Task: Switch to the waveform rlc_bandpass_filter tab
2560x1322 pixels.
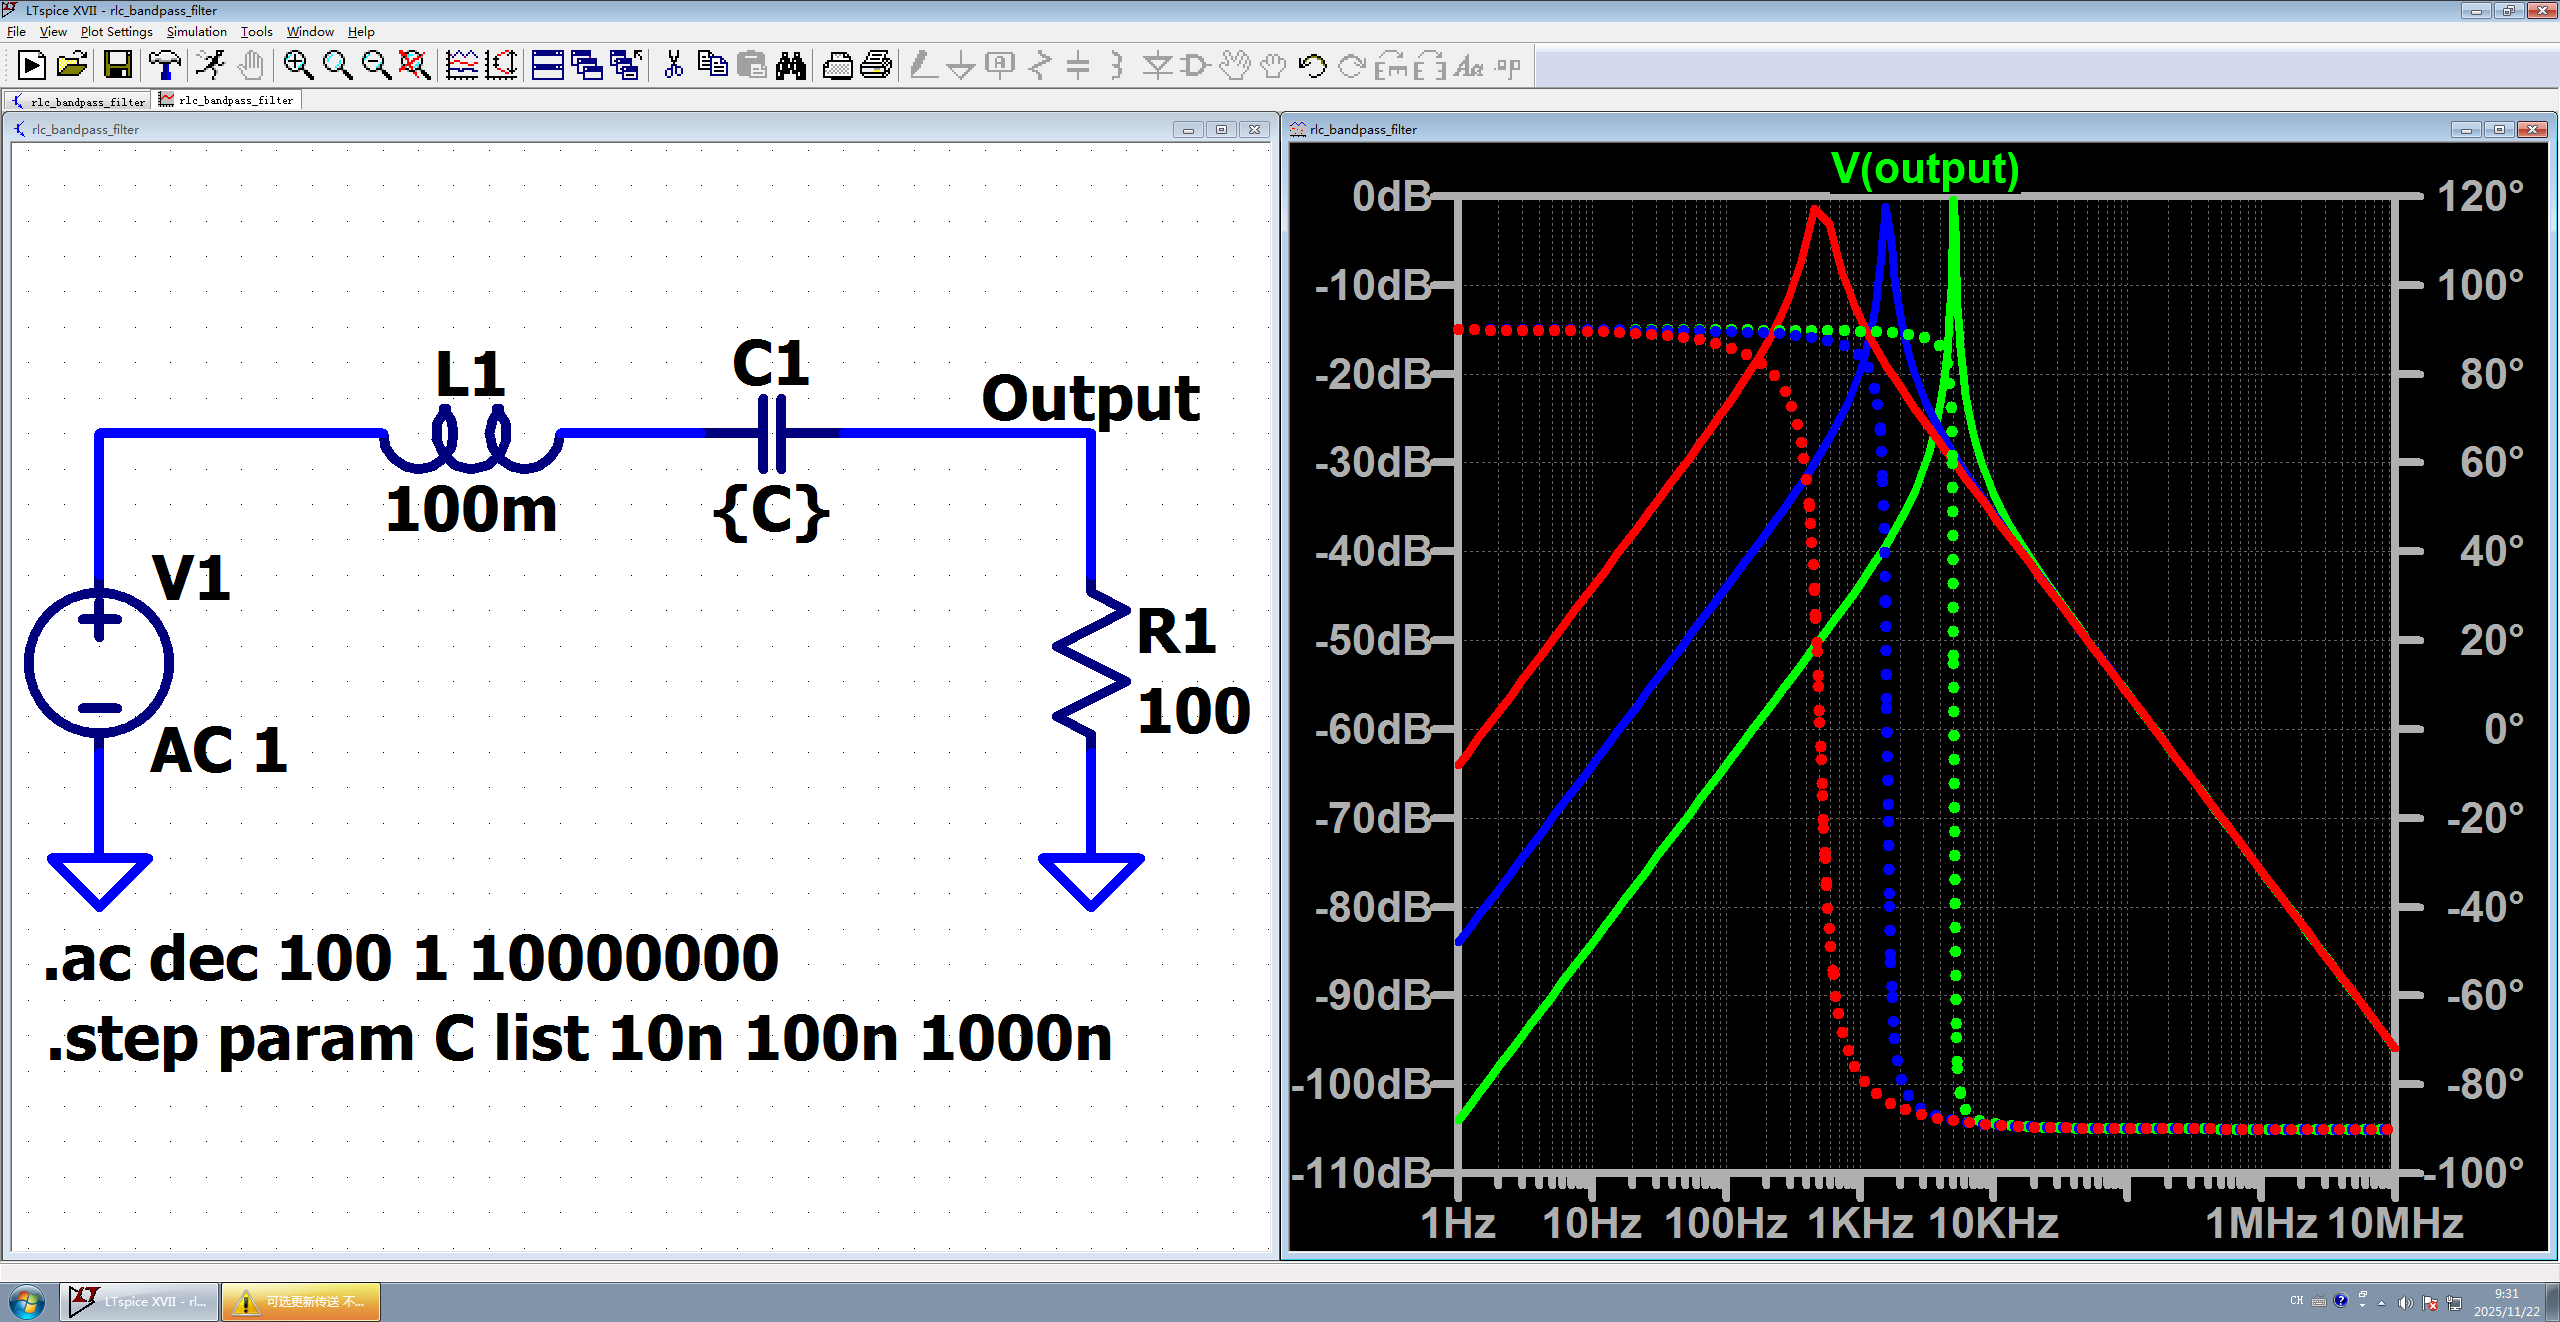Action: [x=227, y=100]
